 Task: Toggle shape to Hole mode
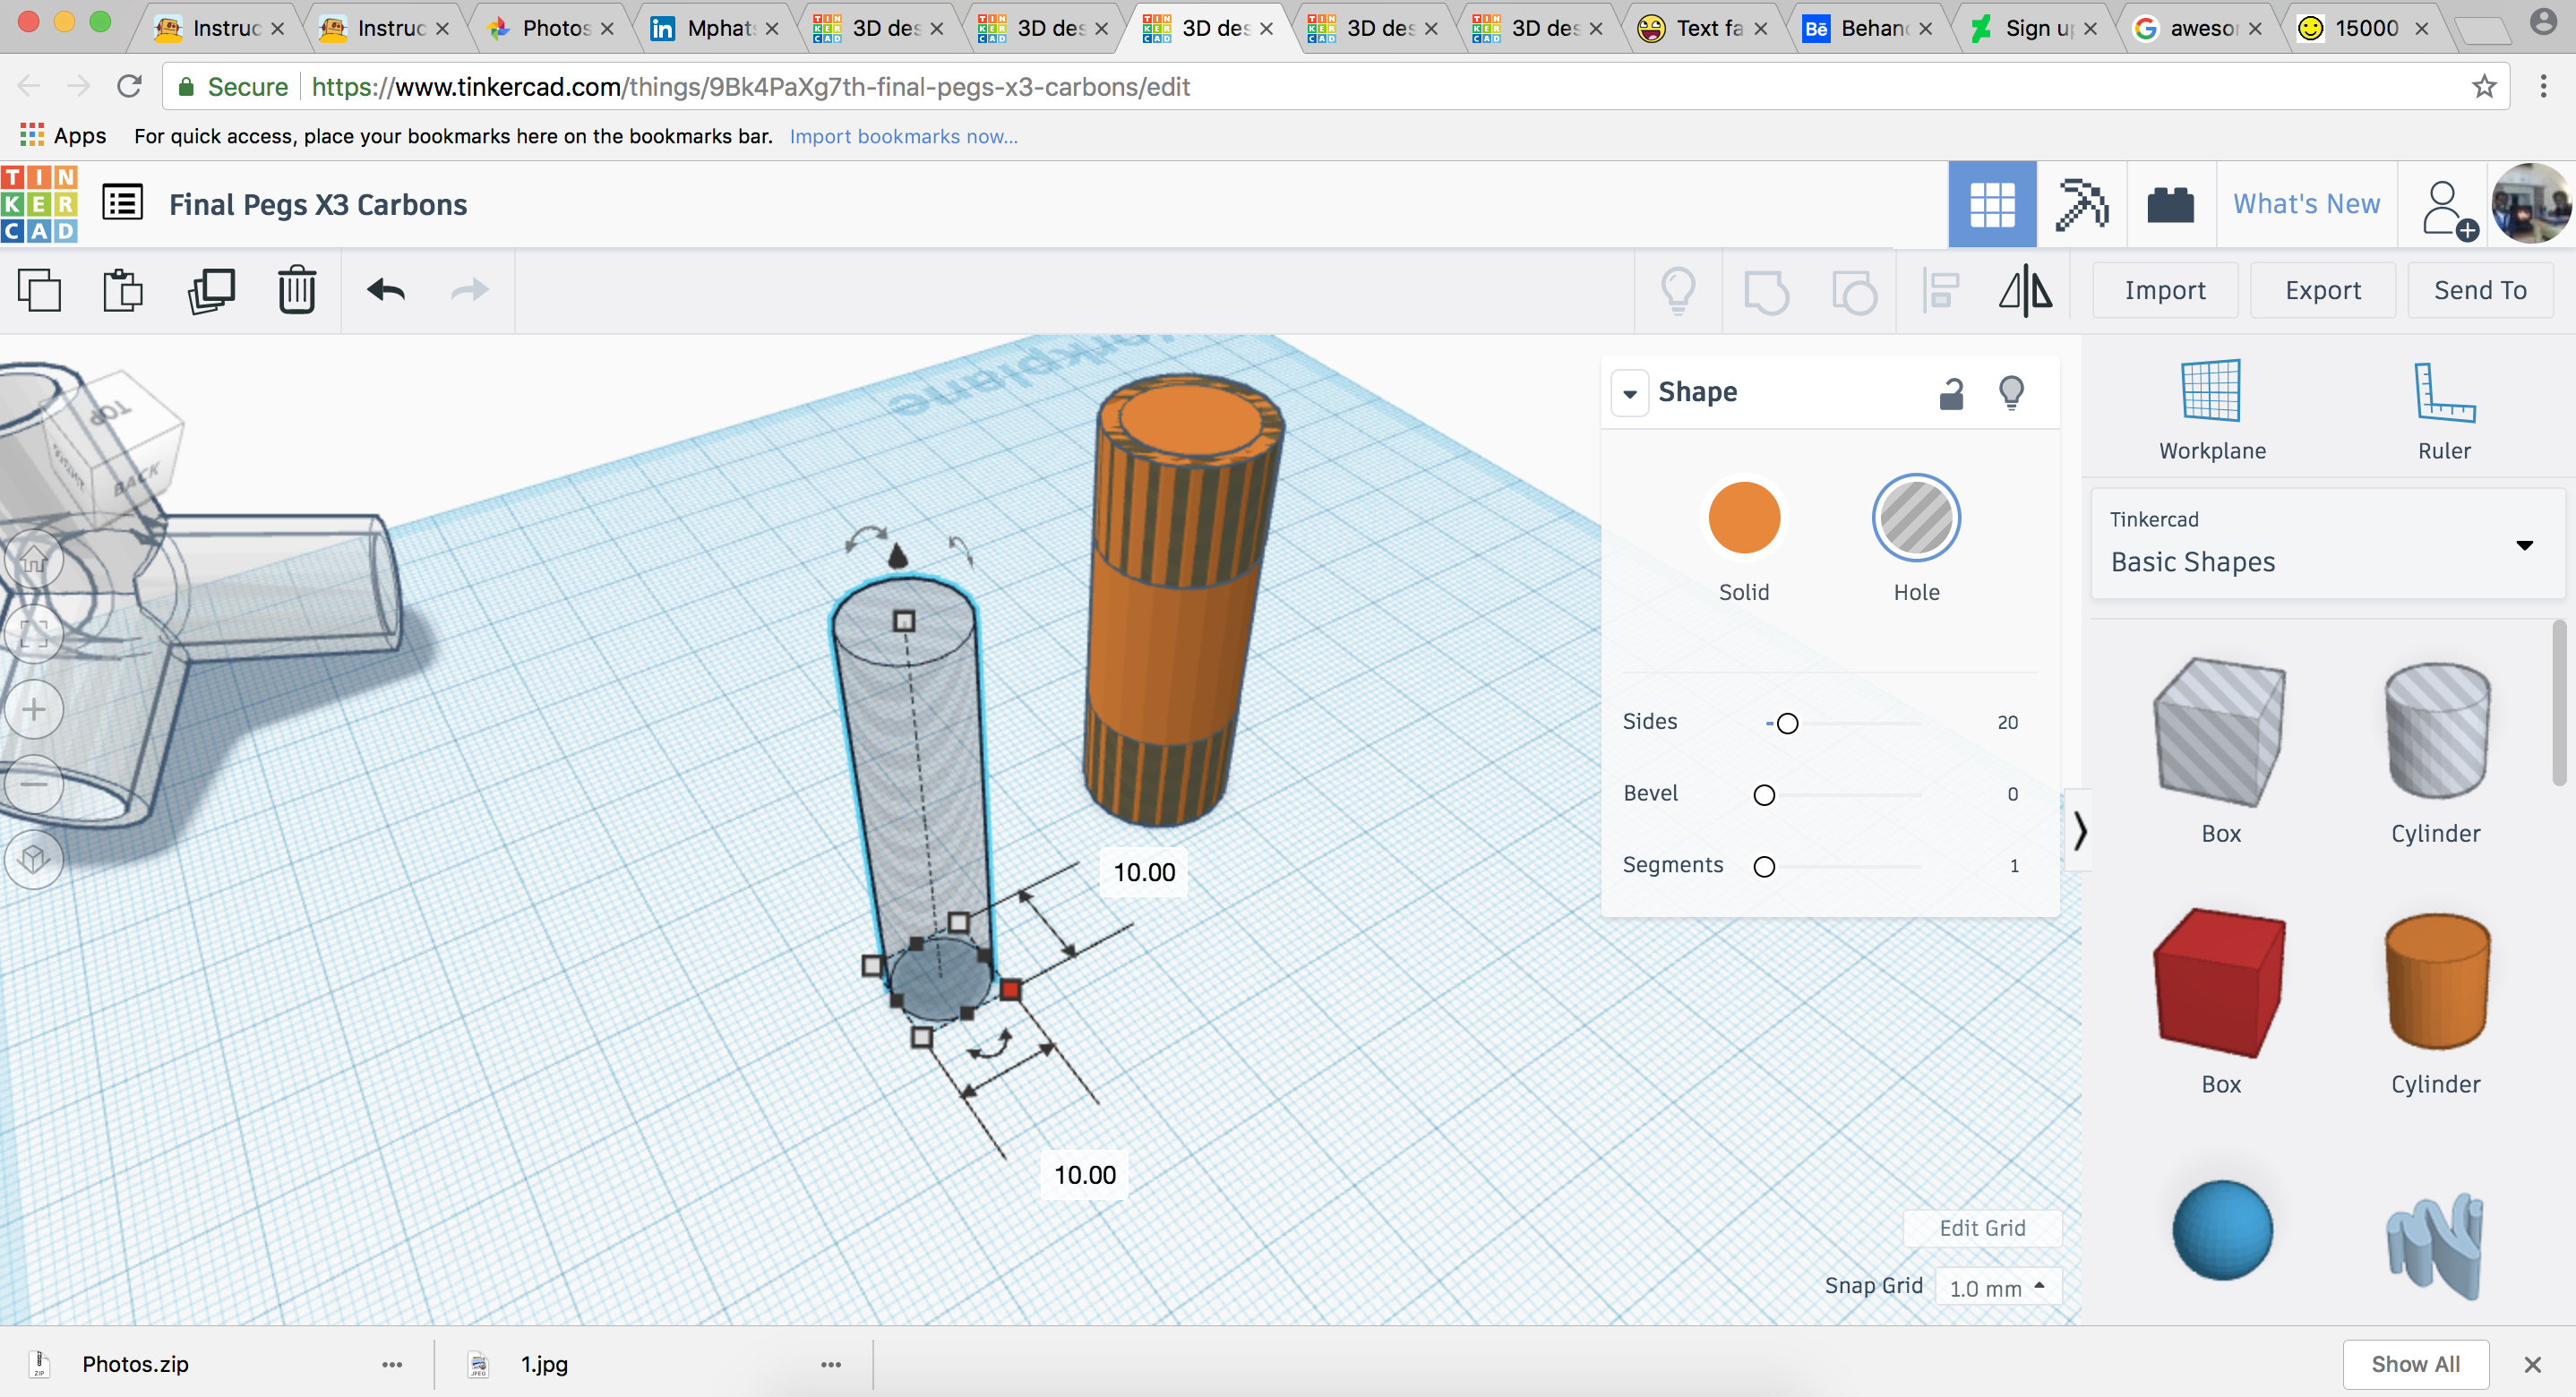pos(1913,518)
